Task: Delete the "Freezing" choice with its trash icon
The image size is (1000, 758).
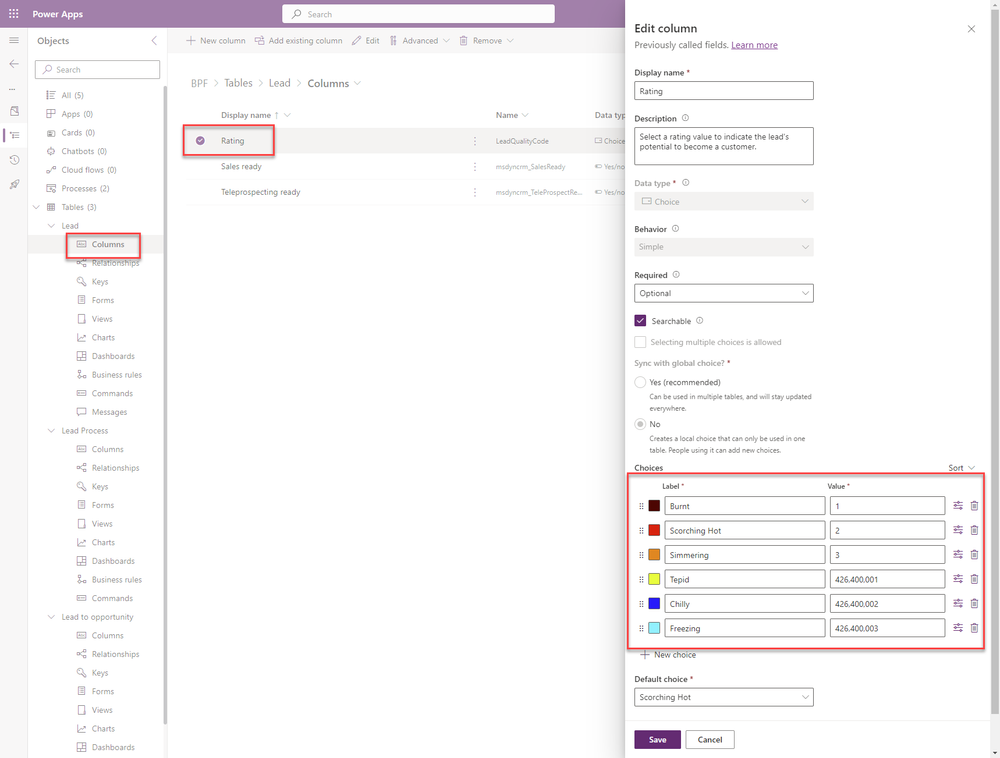Action: pyautogui.click(x=974, y=627)
